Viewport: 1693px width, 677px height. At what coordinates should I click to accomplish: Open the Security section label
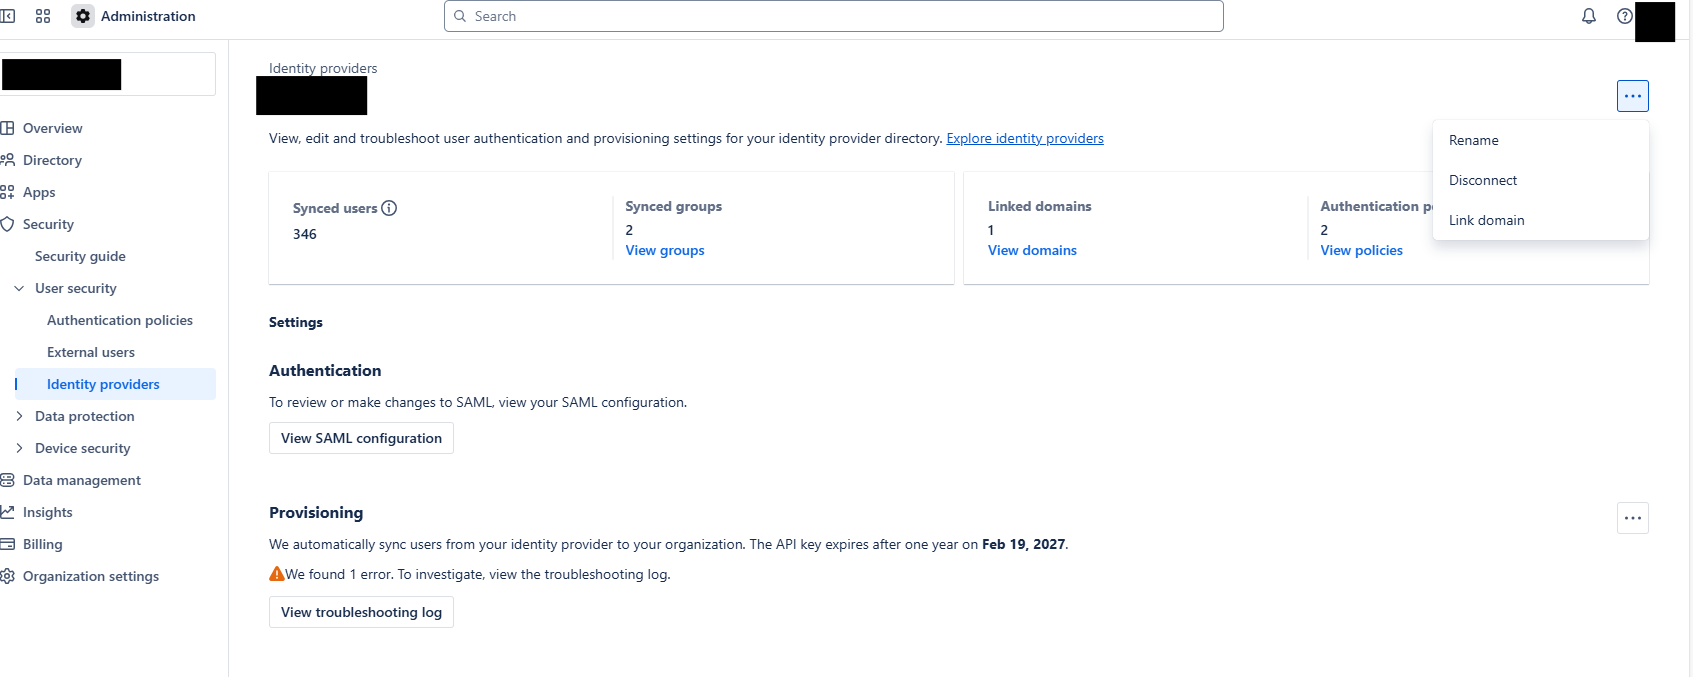(x=48, y=224)
